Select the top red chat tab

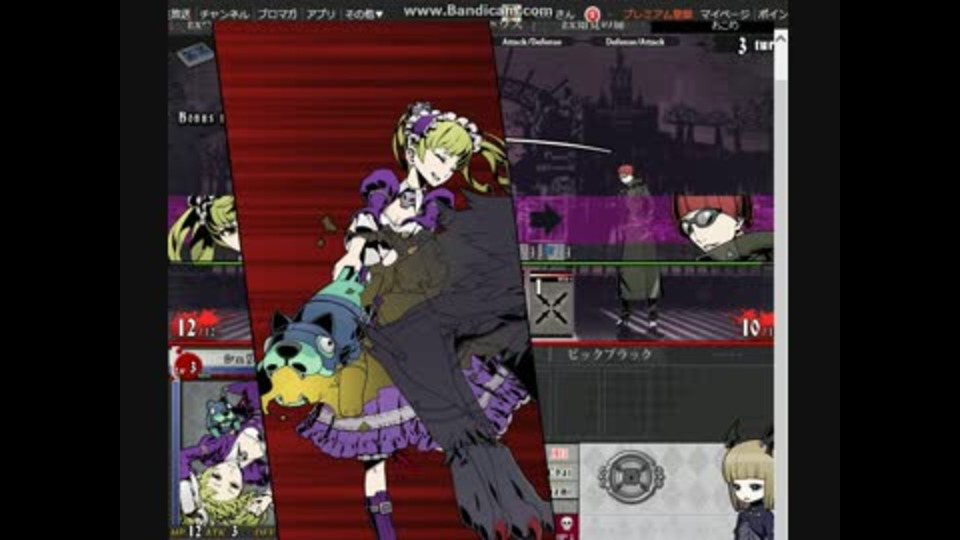coord(562,454)
